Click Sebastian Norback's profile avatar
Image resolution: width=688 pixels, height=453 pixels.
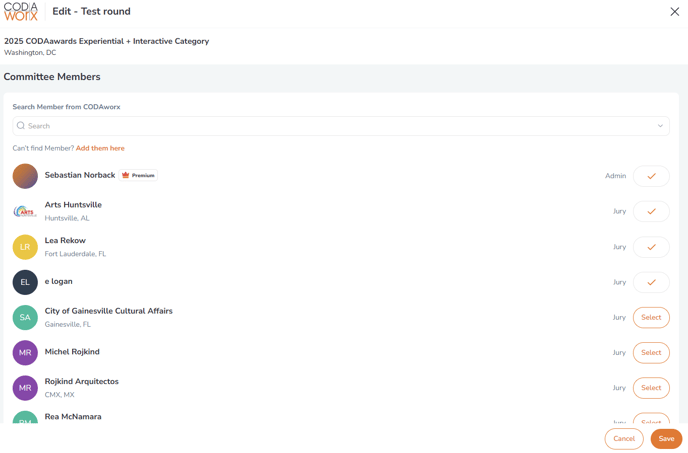25,176
